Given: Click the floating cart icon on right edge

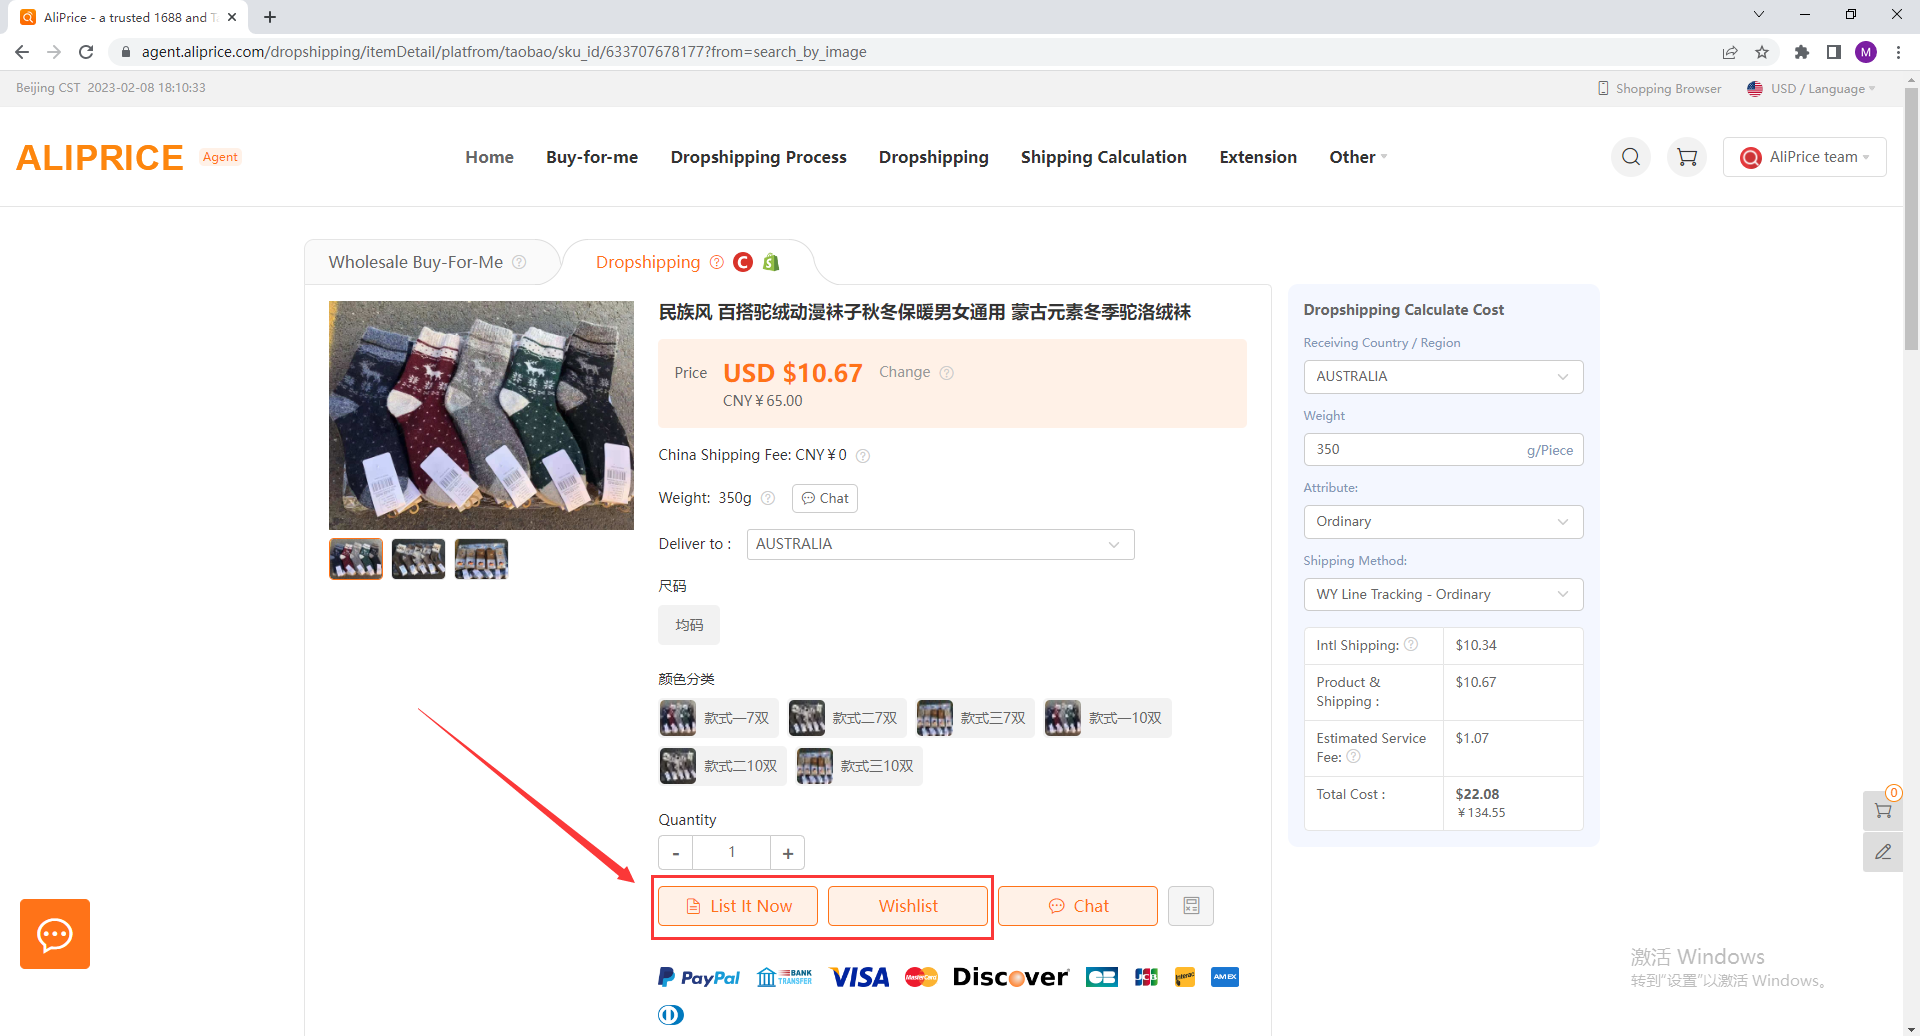Looking at the screenshot, I should (x=1883, y=811).
